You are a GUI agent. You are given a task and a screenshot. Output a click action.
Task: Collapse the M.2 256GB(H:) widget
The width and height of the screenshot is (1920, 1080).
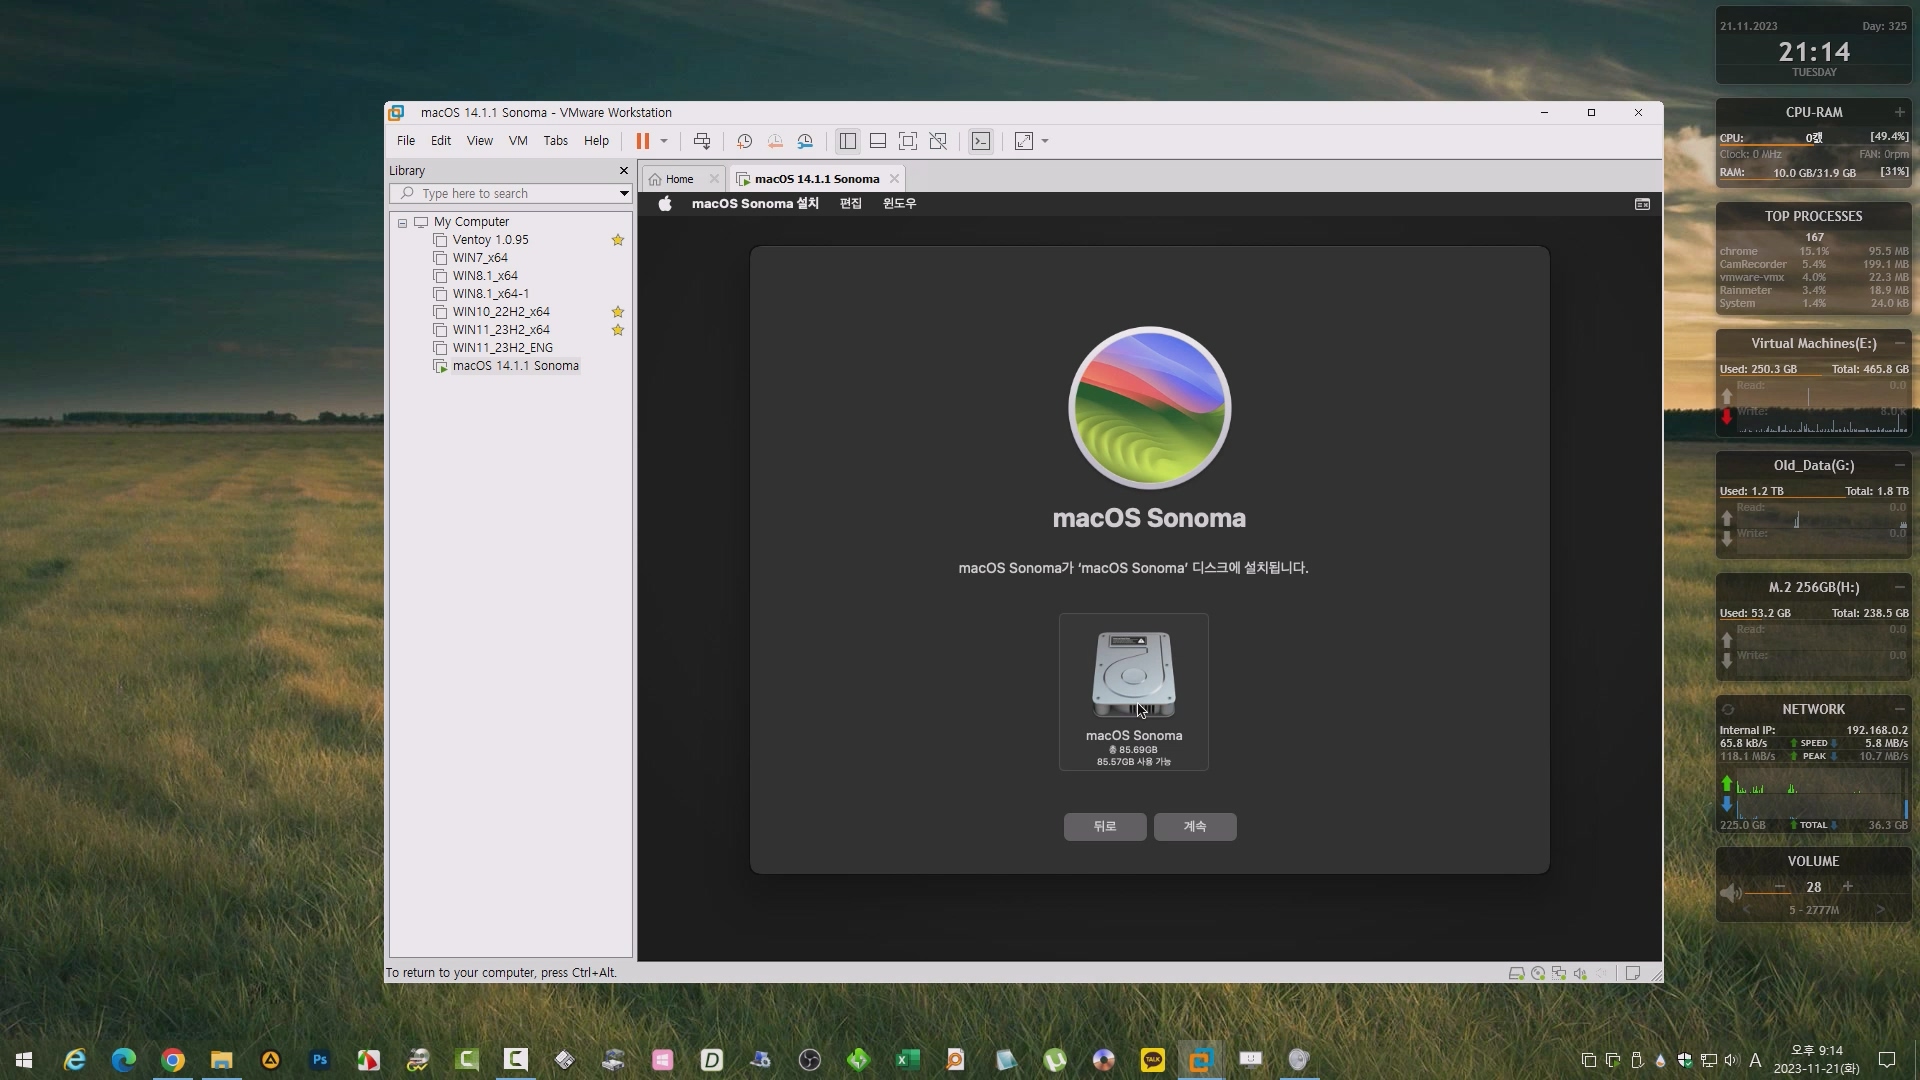[x=1899, y=588]
